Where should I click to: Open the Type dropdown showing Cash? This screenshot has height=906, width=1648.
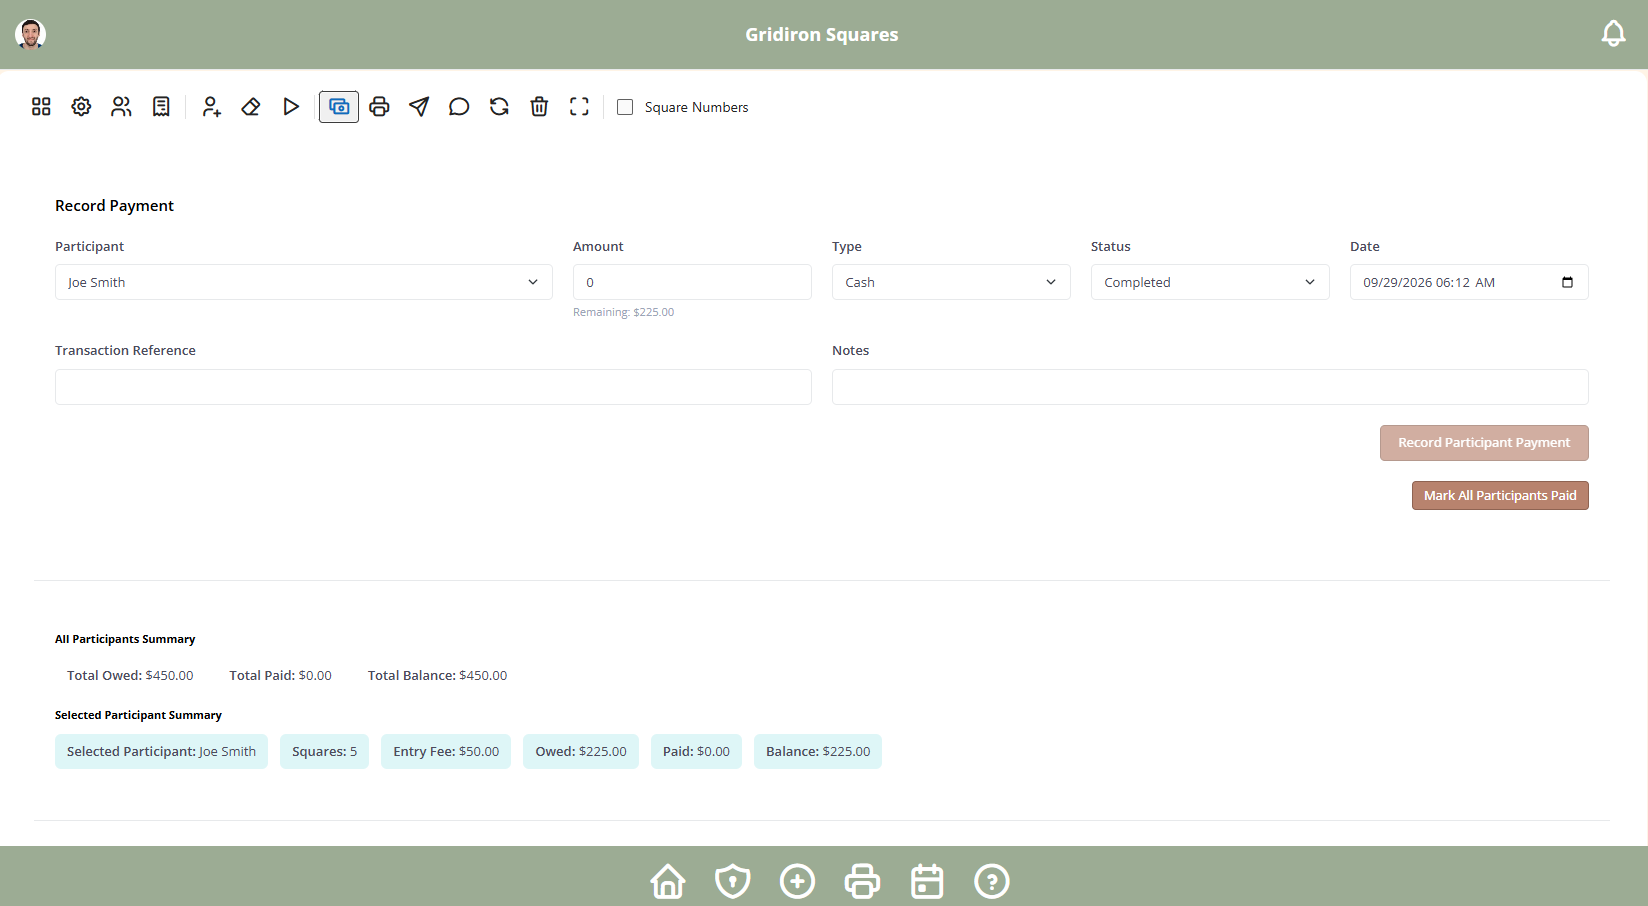(951, 282)
